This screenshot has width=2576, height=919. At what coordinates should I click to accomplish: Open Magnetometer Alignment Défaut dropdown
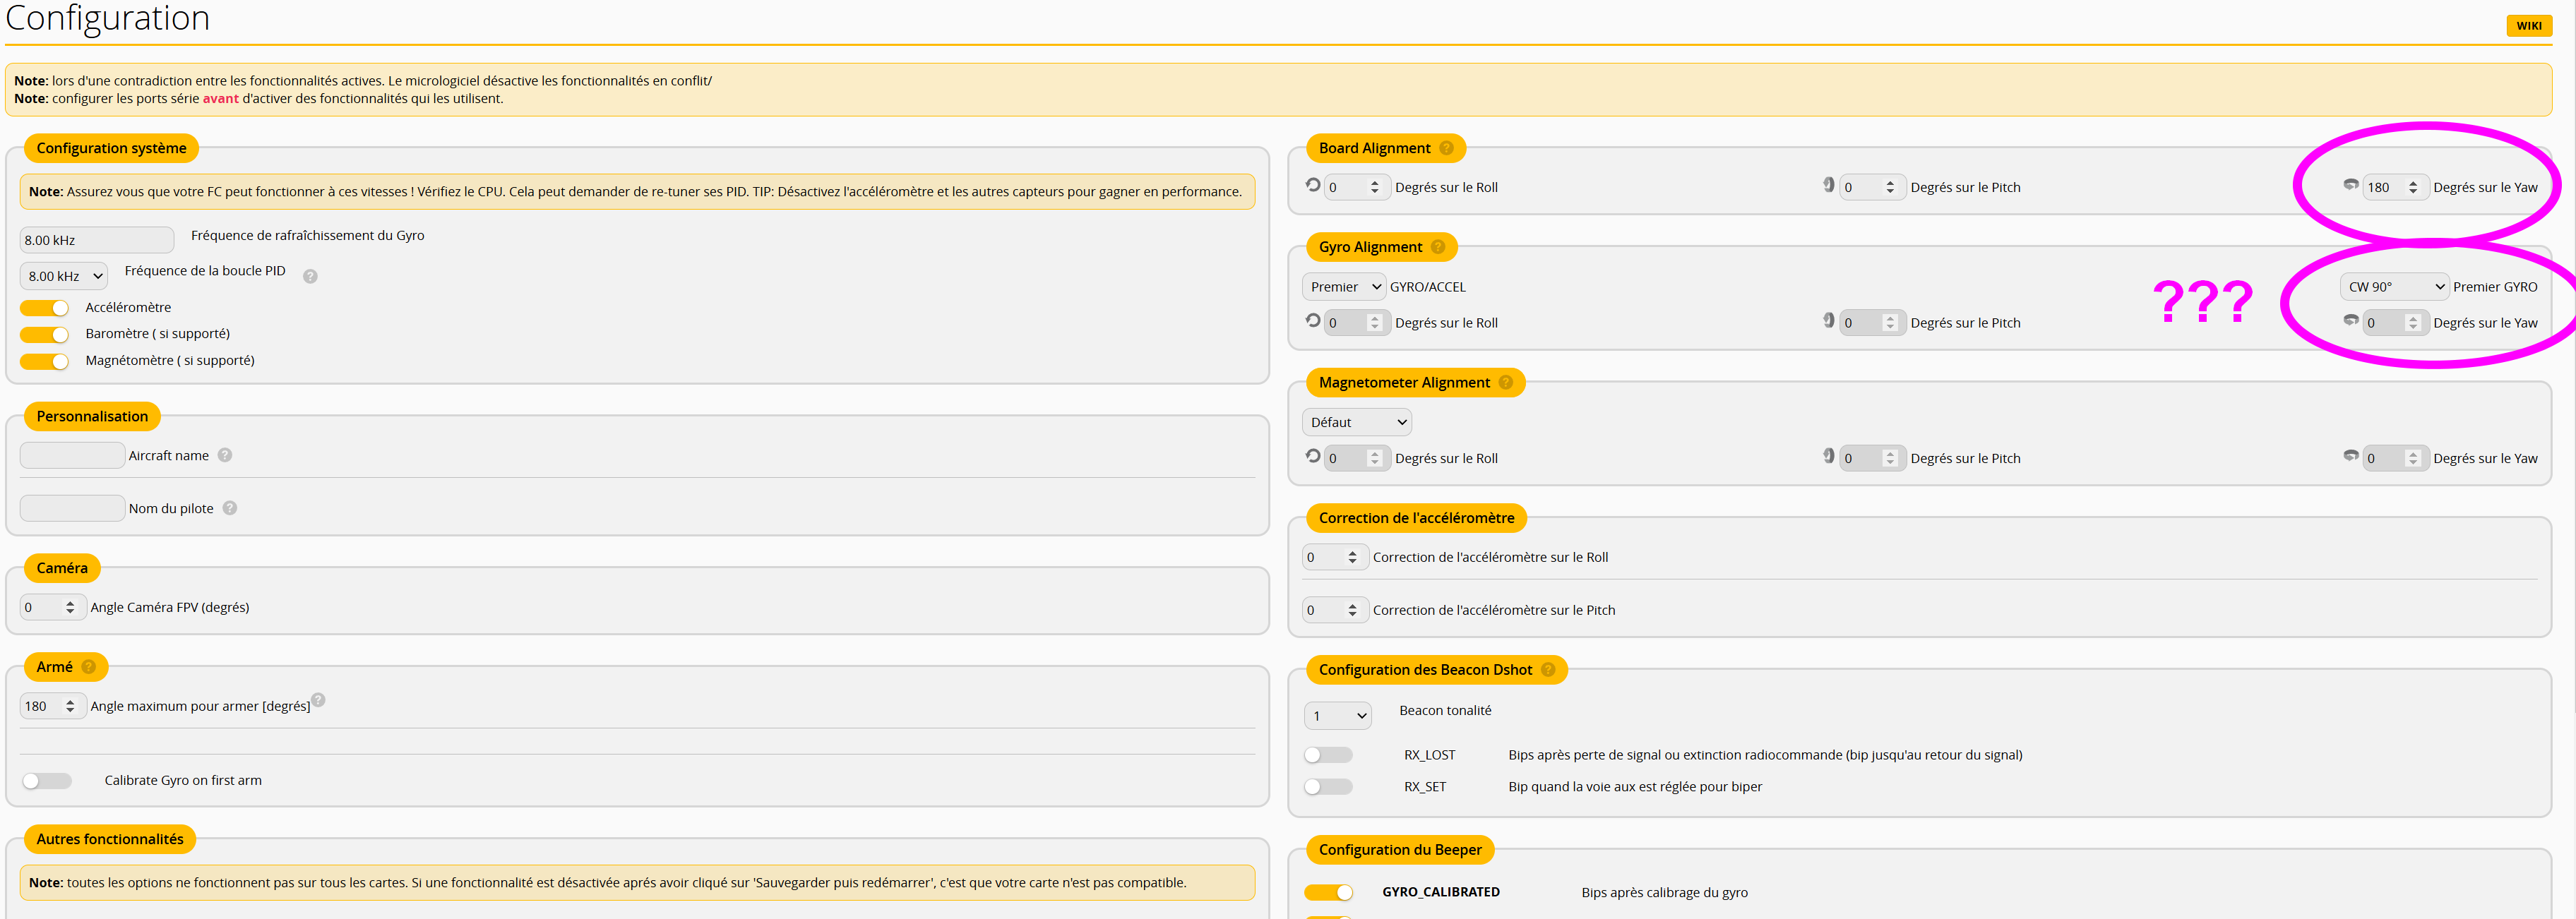pyautogui.click(x=1357, y=422)
